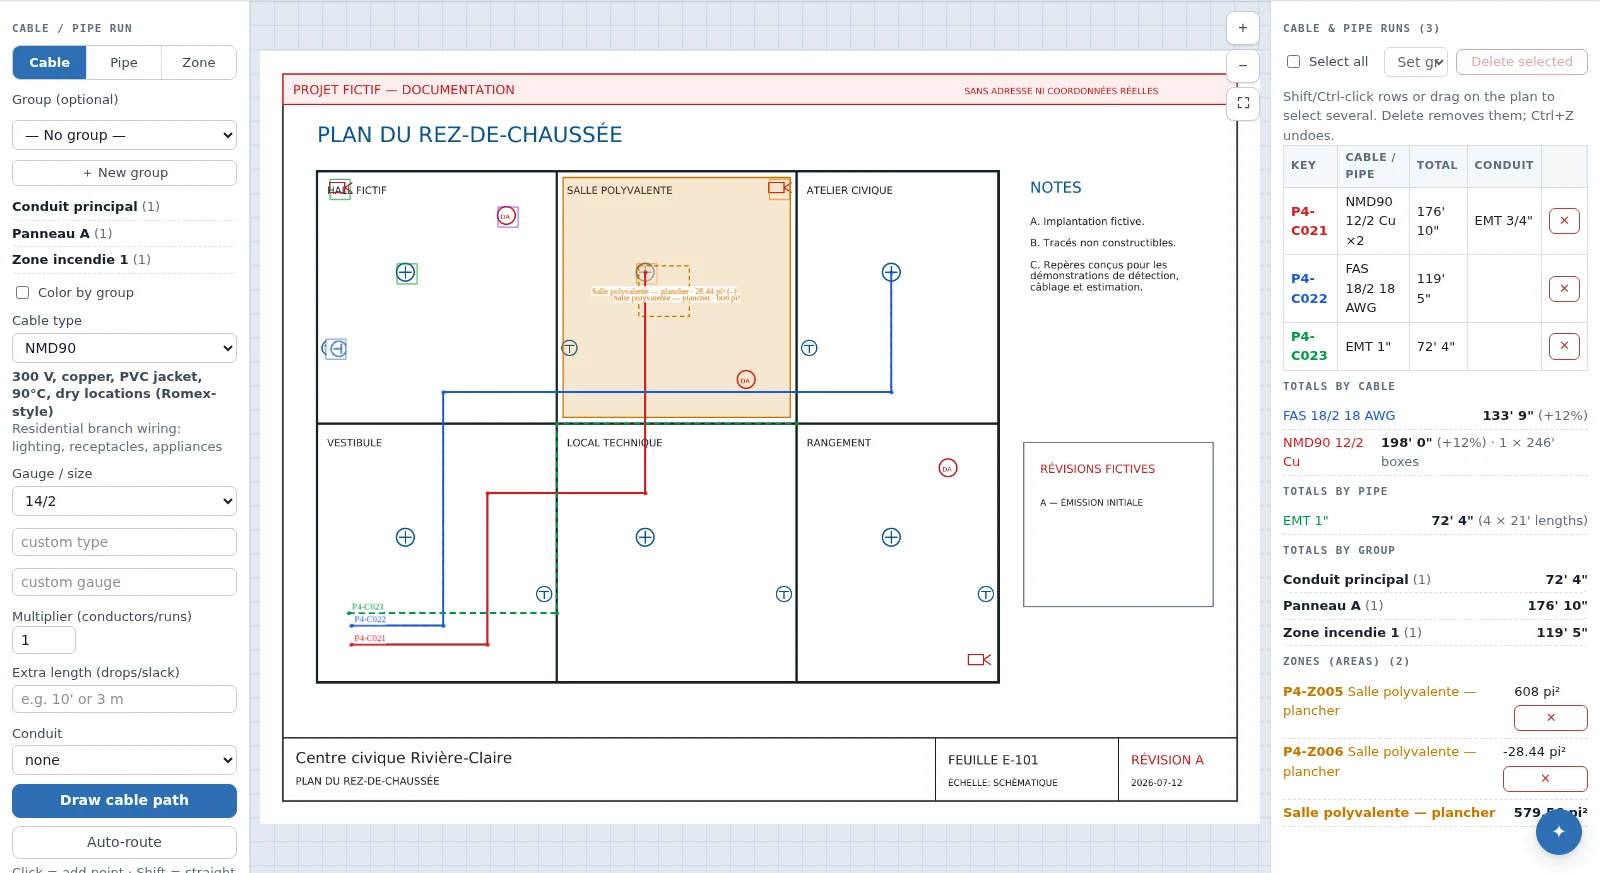Click the thermostat symbol on Salle Polyvalente wall
This screenshot has width=1600, height=873.
tap(569, 348)
